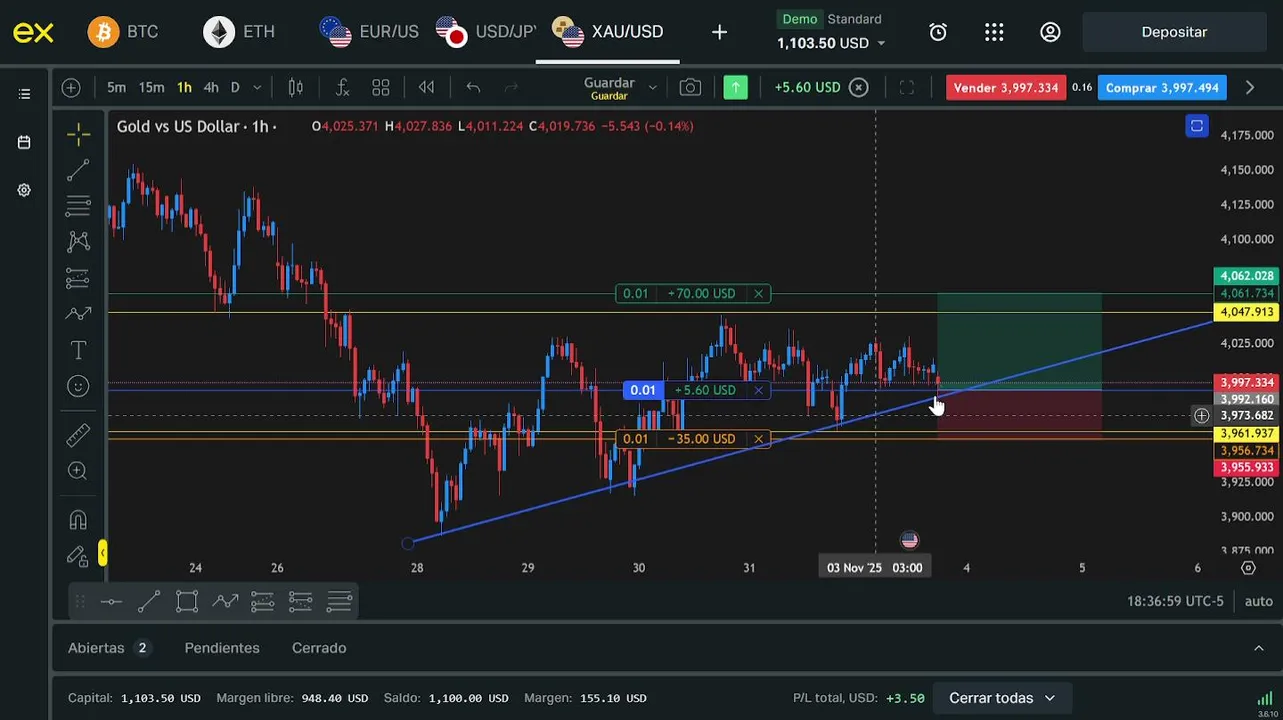This screenshot has height=720, width=1283.
Task: Open the Abiertas positions tab
Action: (108, 648)
